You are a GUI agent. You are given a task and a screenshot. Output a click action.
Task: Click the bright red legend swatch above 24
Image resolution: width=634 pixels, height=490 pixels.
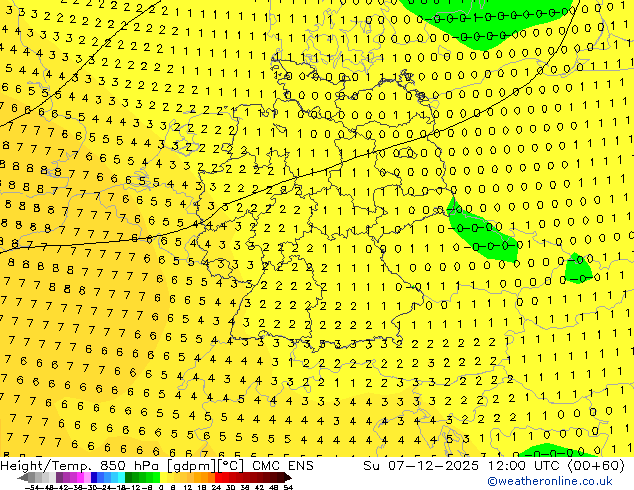point(218,477)
